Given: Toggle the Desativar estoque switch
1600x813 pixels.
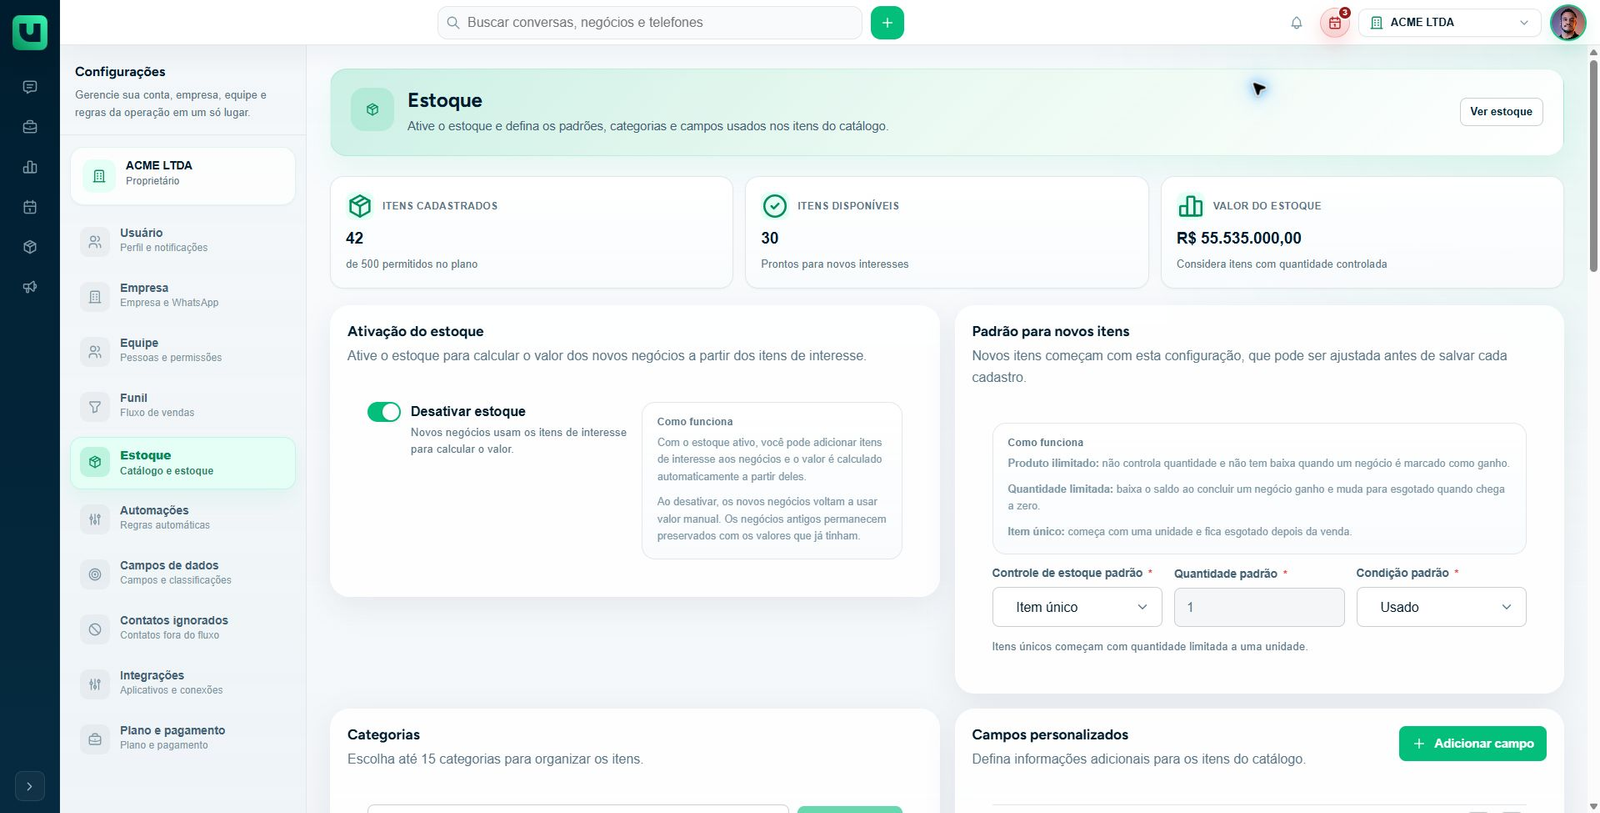Looking at the screenshot, I should pyautogui.click(x=384, y=412).
